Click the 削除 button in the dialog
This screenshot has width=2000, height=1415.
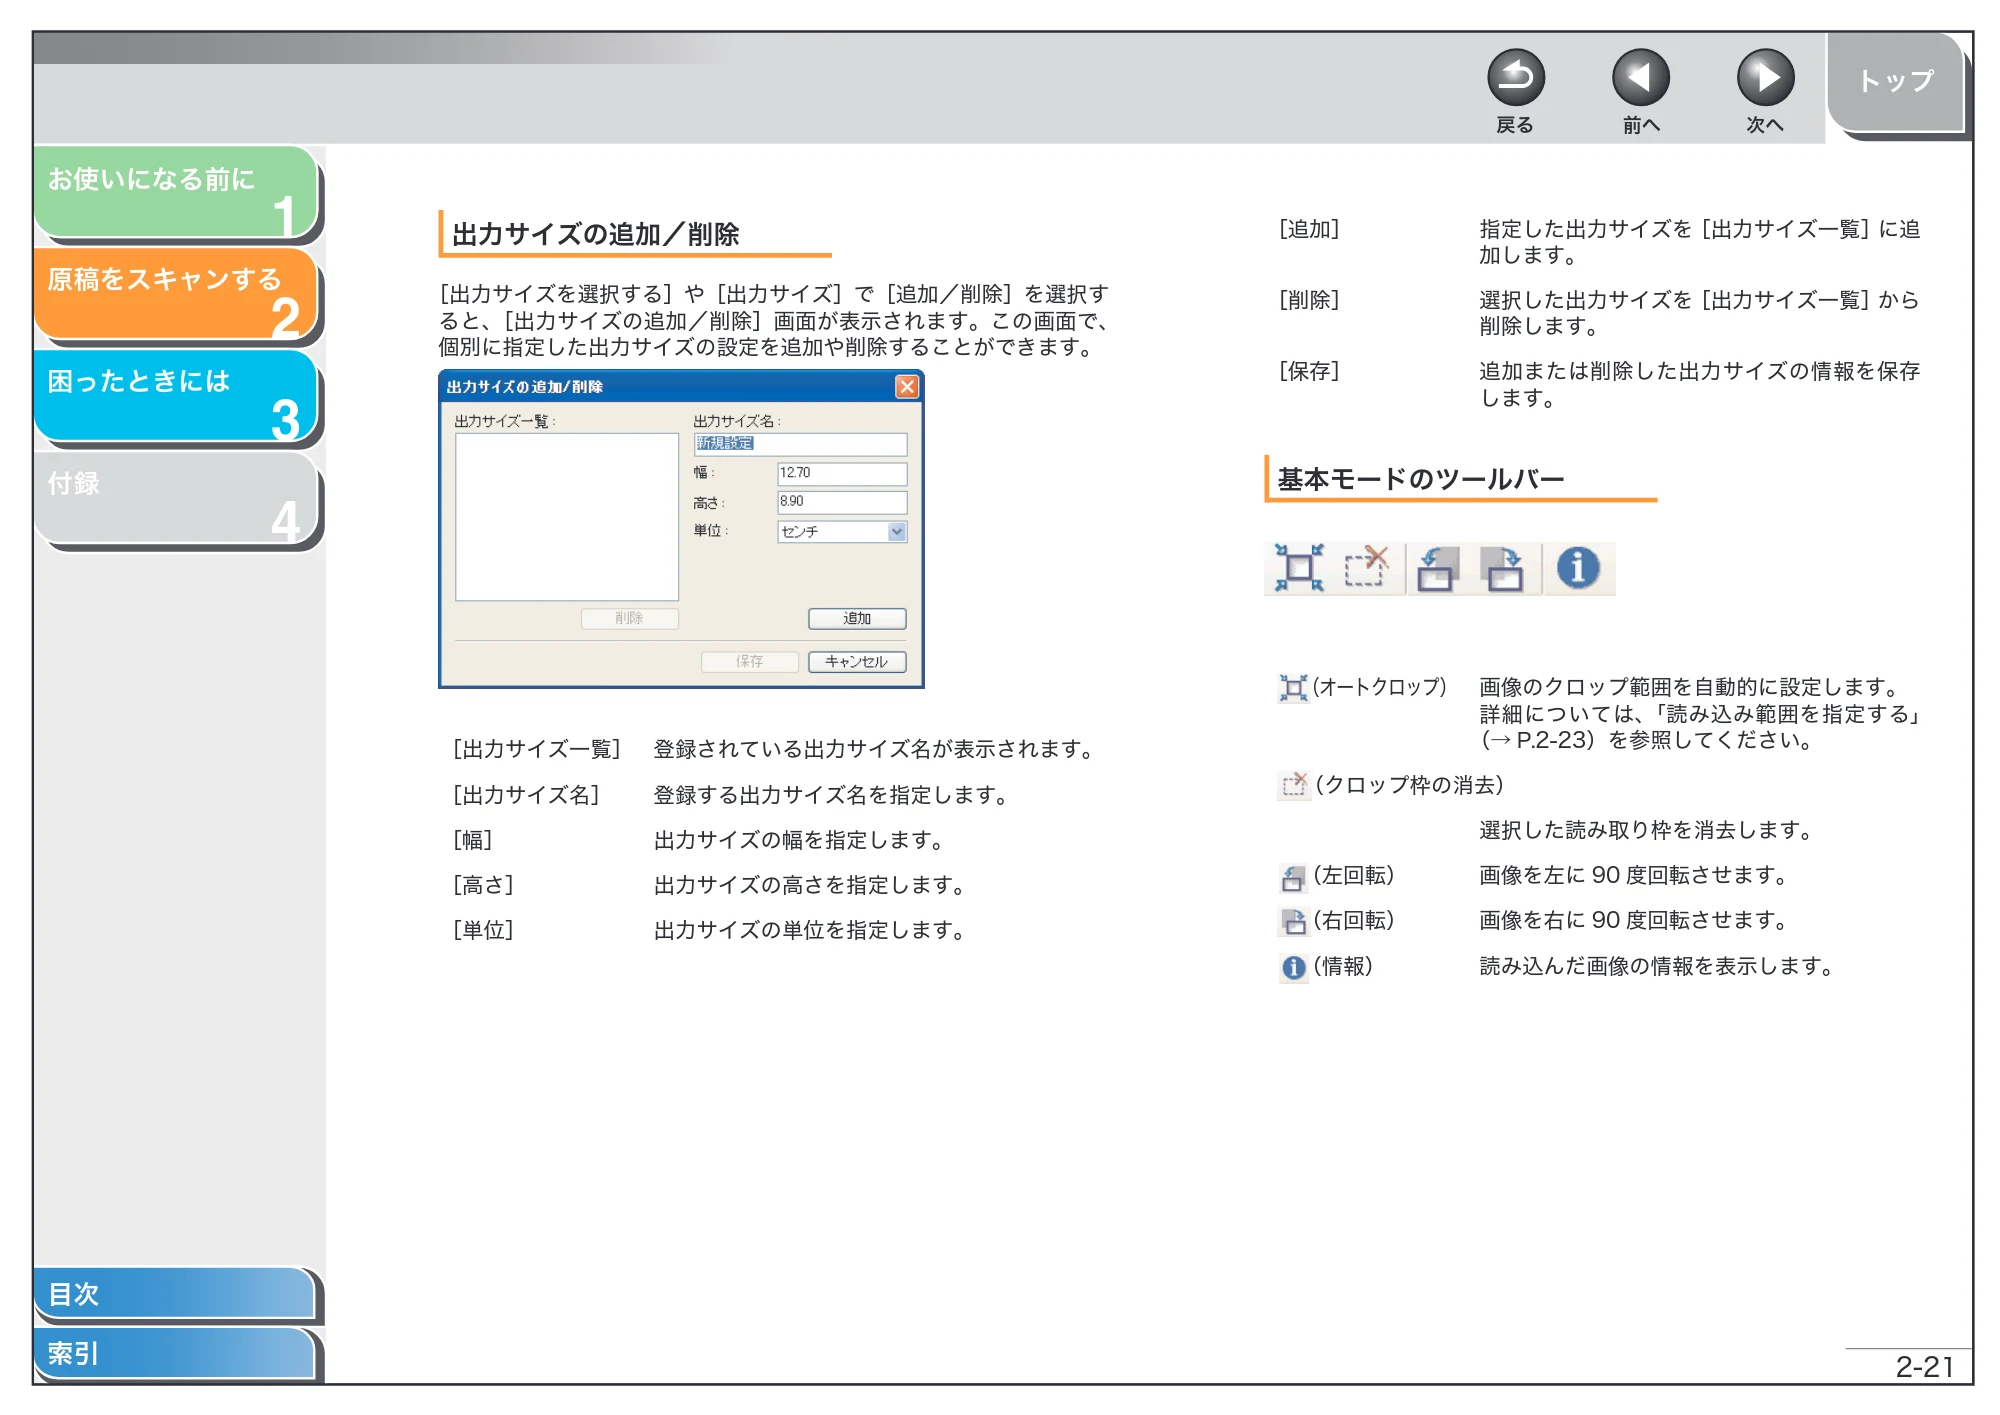pyautogui.click(x=629, y=619)
